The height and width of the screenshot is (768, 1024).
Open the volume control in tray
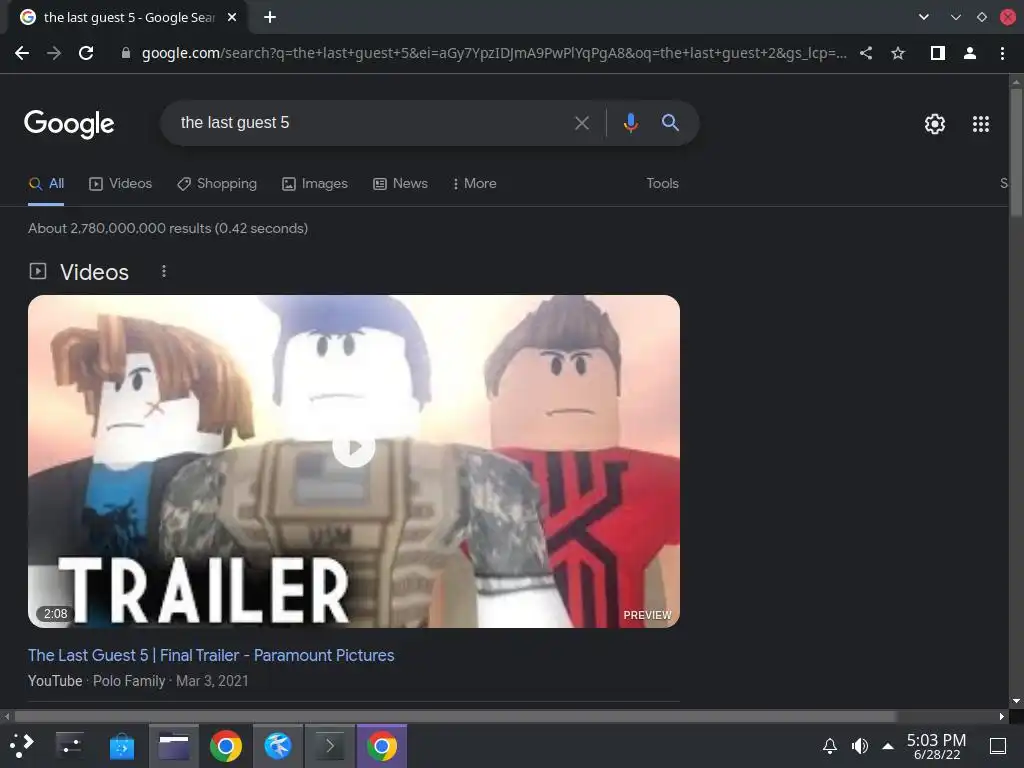click(859, 746)
